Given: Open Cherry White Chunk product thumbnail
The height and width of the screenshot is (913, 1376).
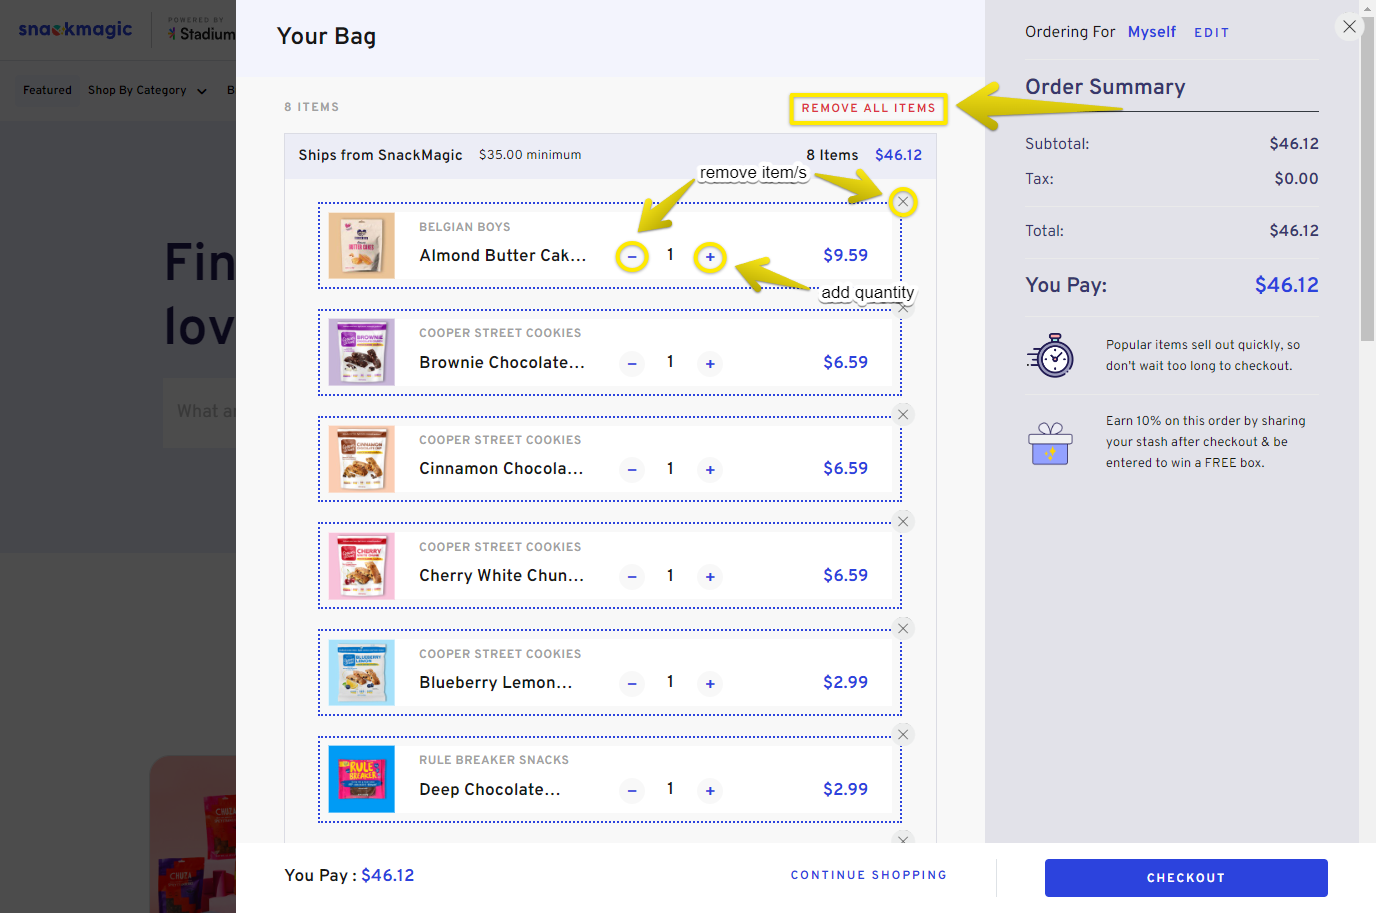Looking at the screenshot, I should pyautogui.click(x=362, y=566).
